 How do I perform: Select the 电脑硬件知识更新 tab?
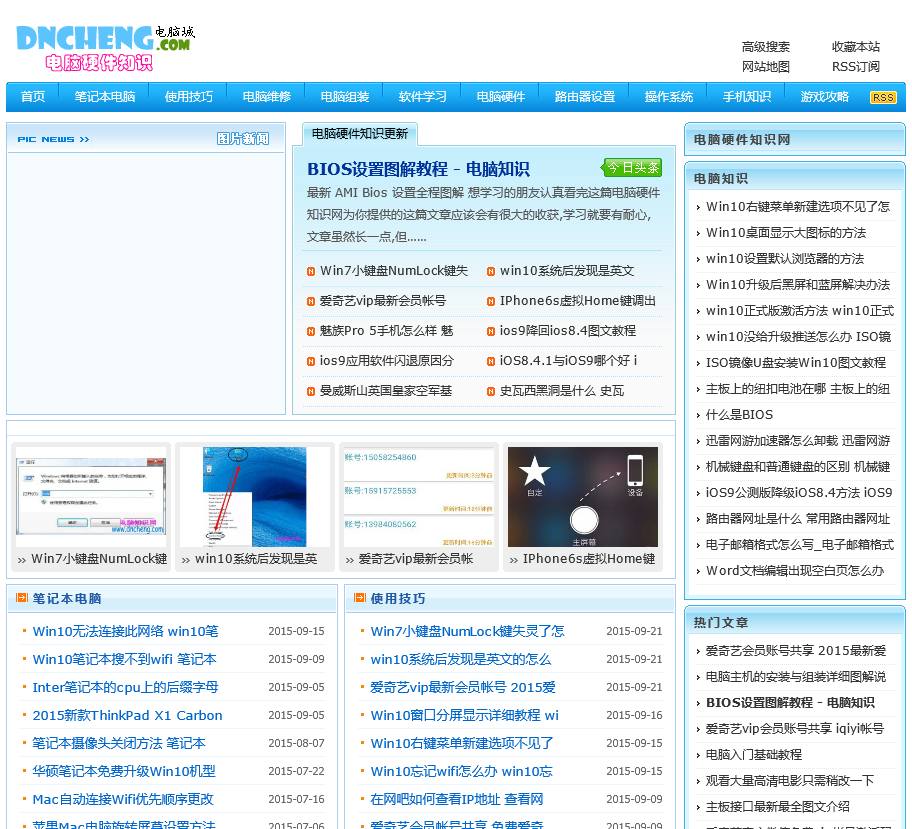(359, 134)
